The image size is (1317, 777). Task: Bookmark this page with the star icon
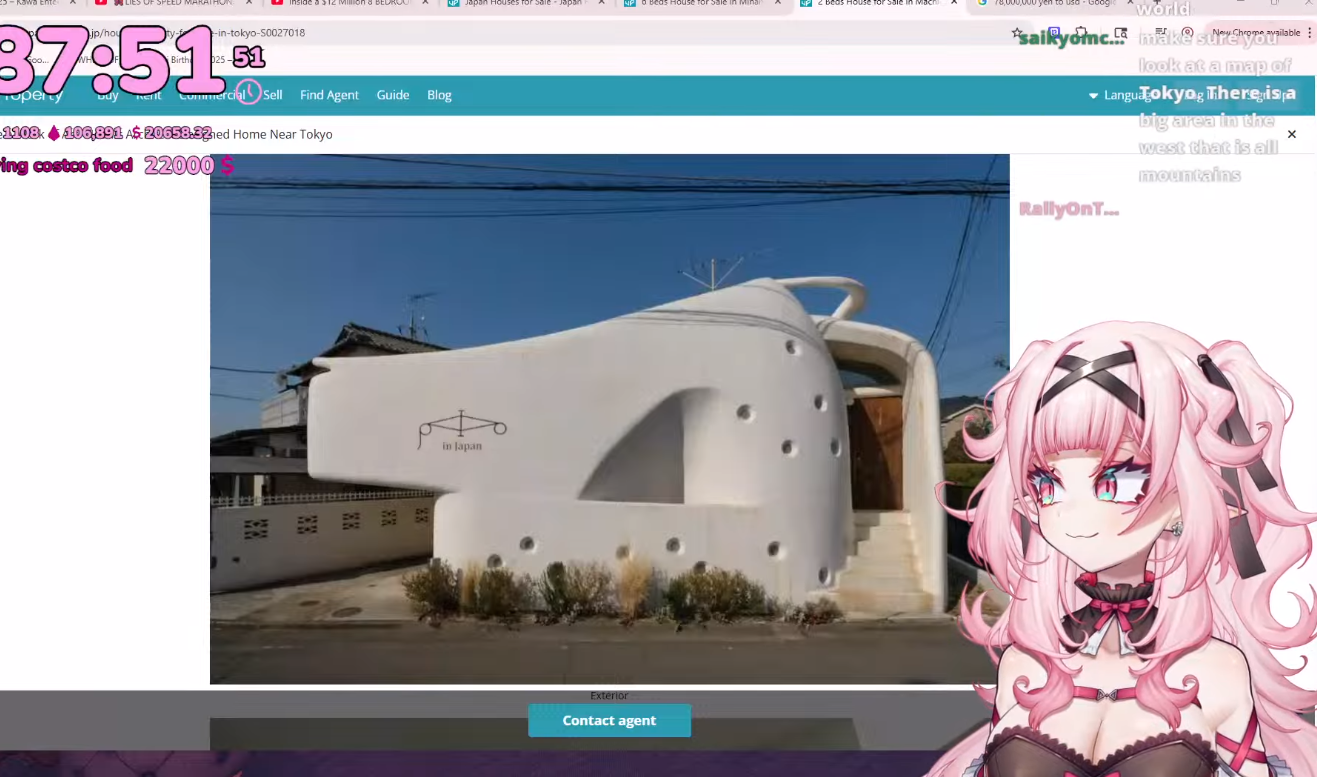tap(1018, 33)
